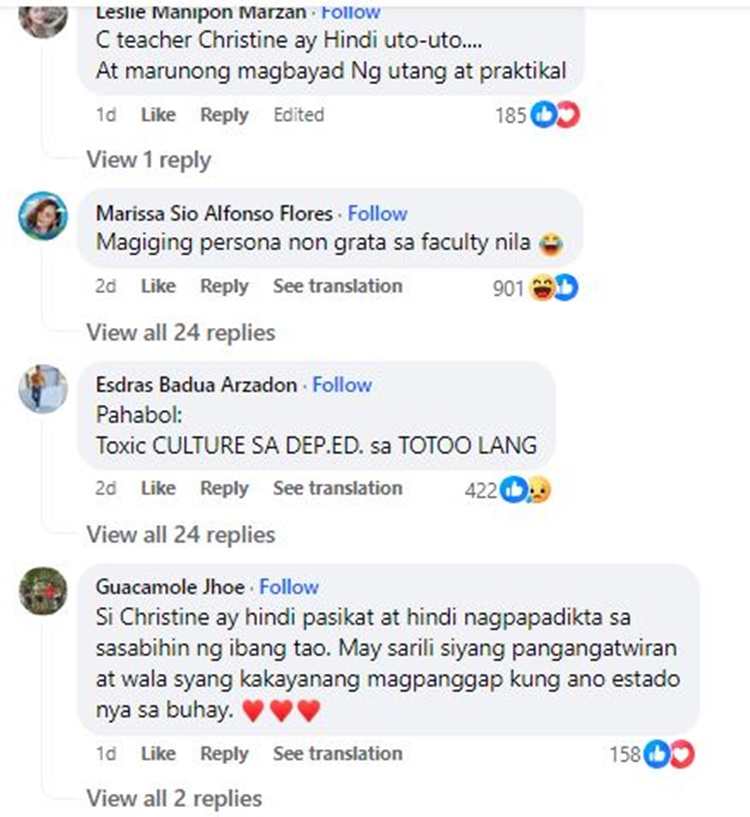This screenshot has width=750, height=817.
Task: Open heart reaction icon beside 158
Action: coord(682,754)
